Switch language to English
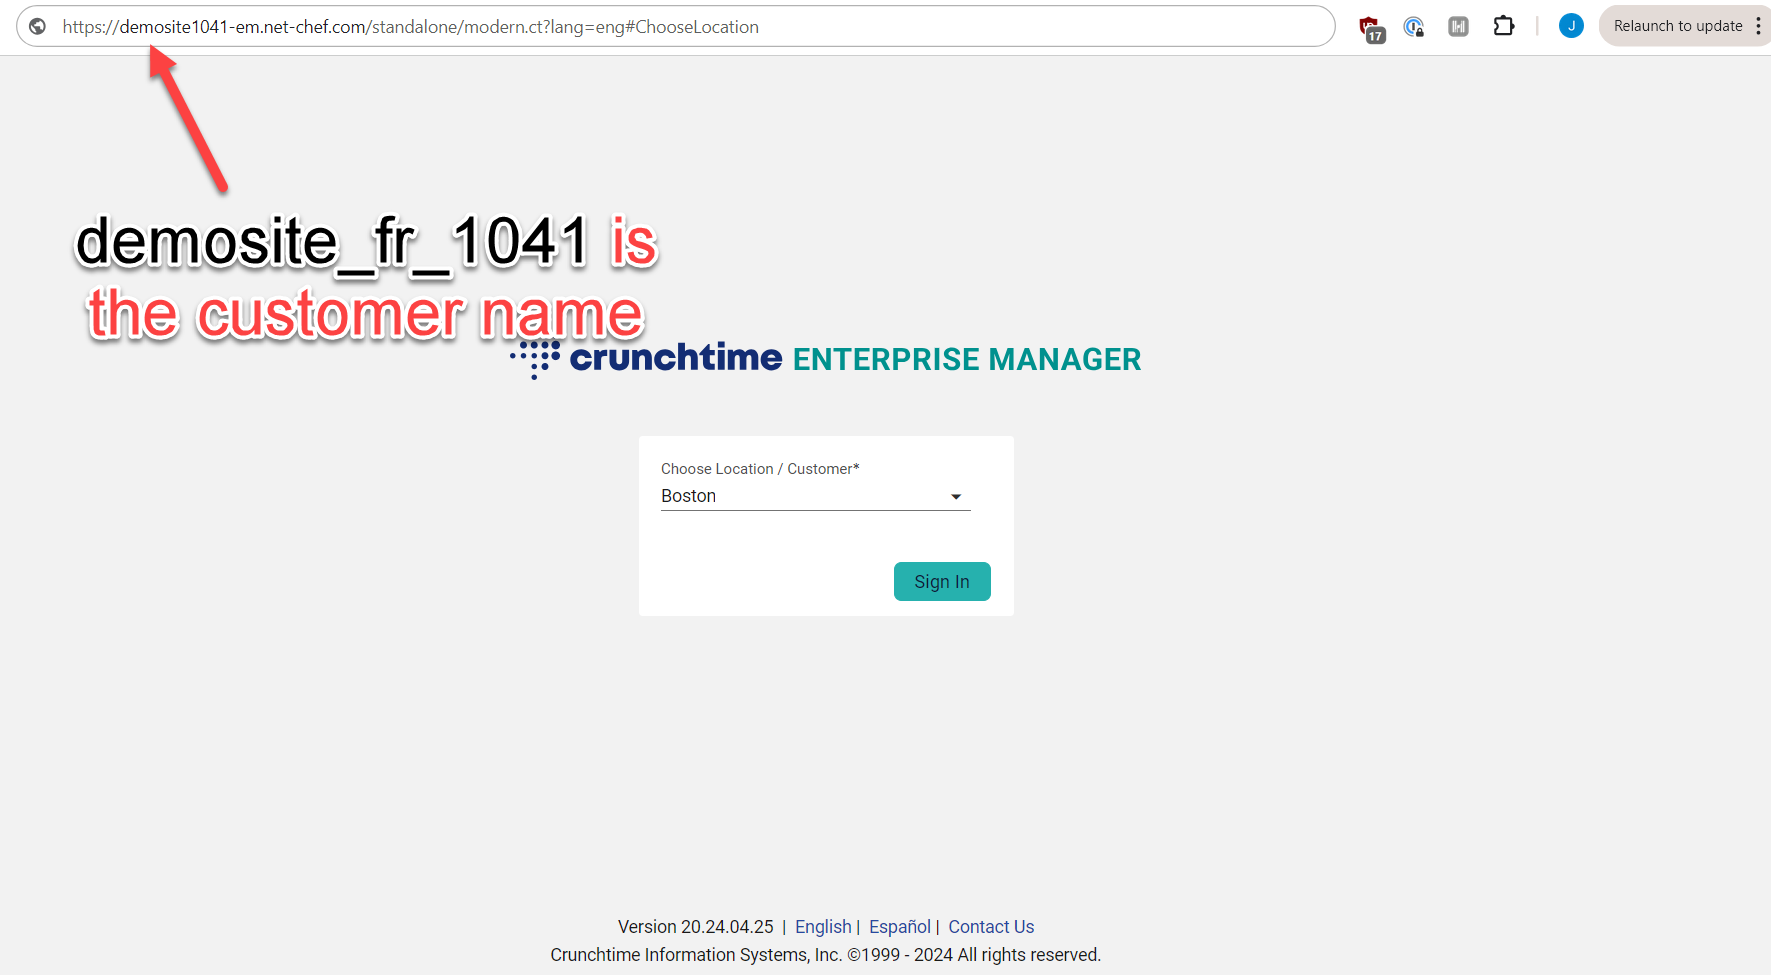 tap(823, 927)
